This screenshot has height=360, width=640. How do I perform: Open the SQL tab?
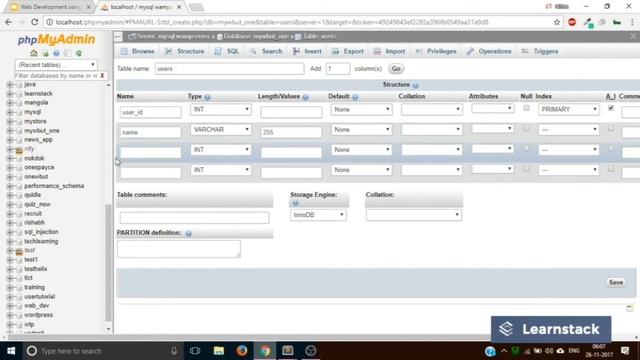pyautogui.click(x=227, y=51)
